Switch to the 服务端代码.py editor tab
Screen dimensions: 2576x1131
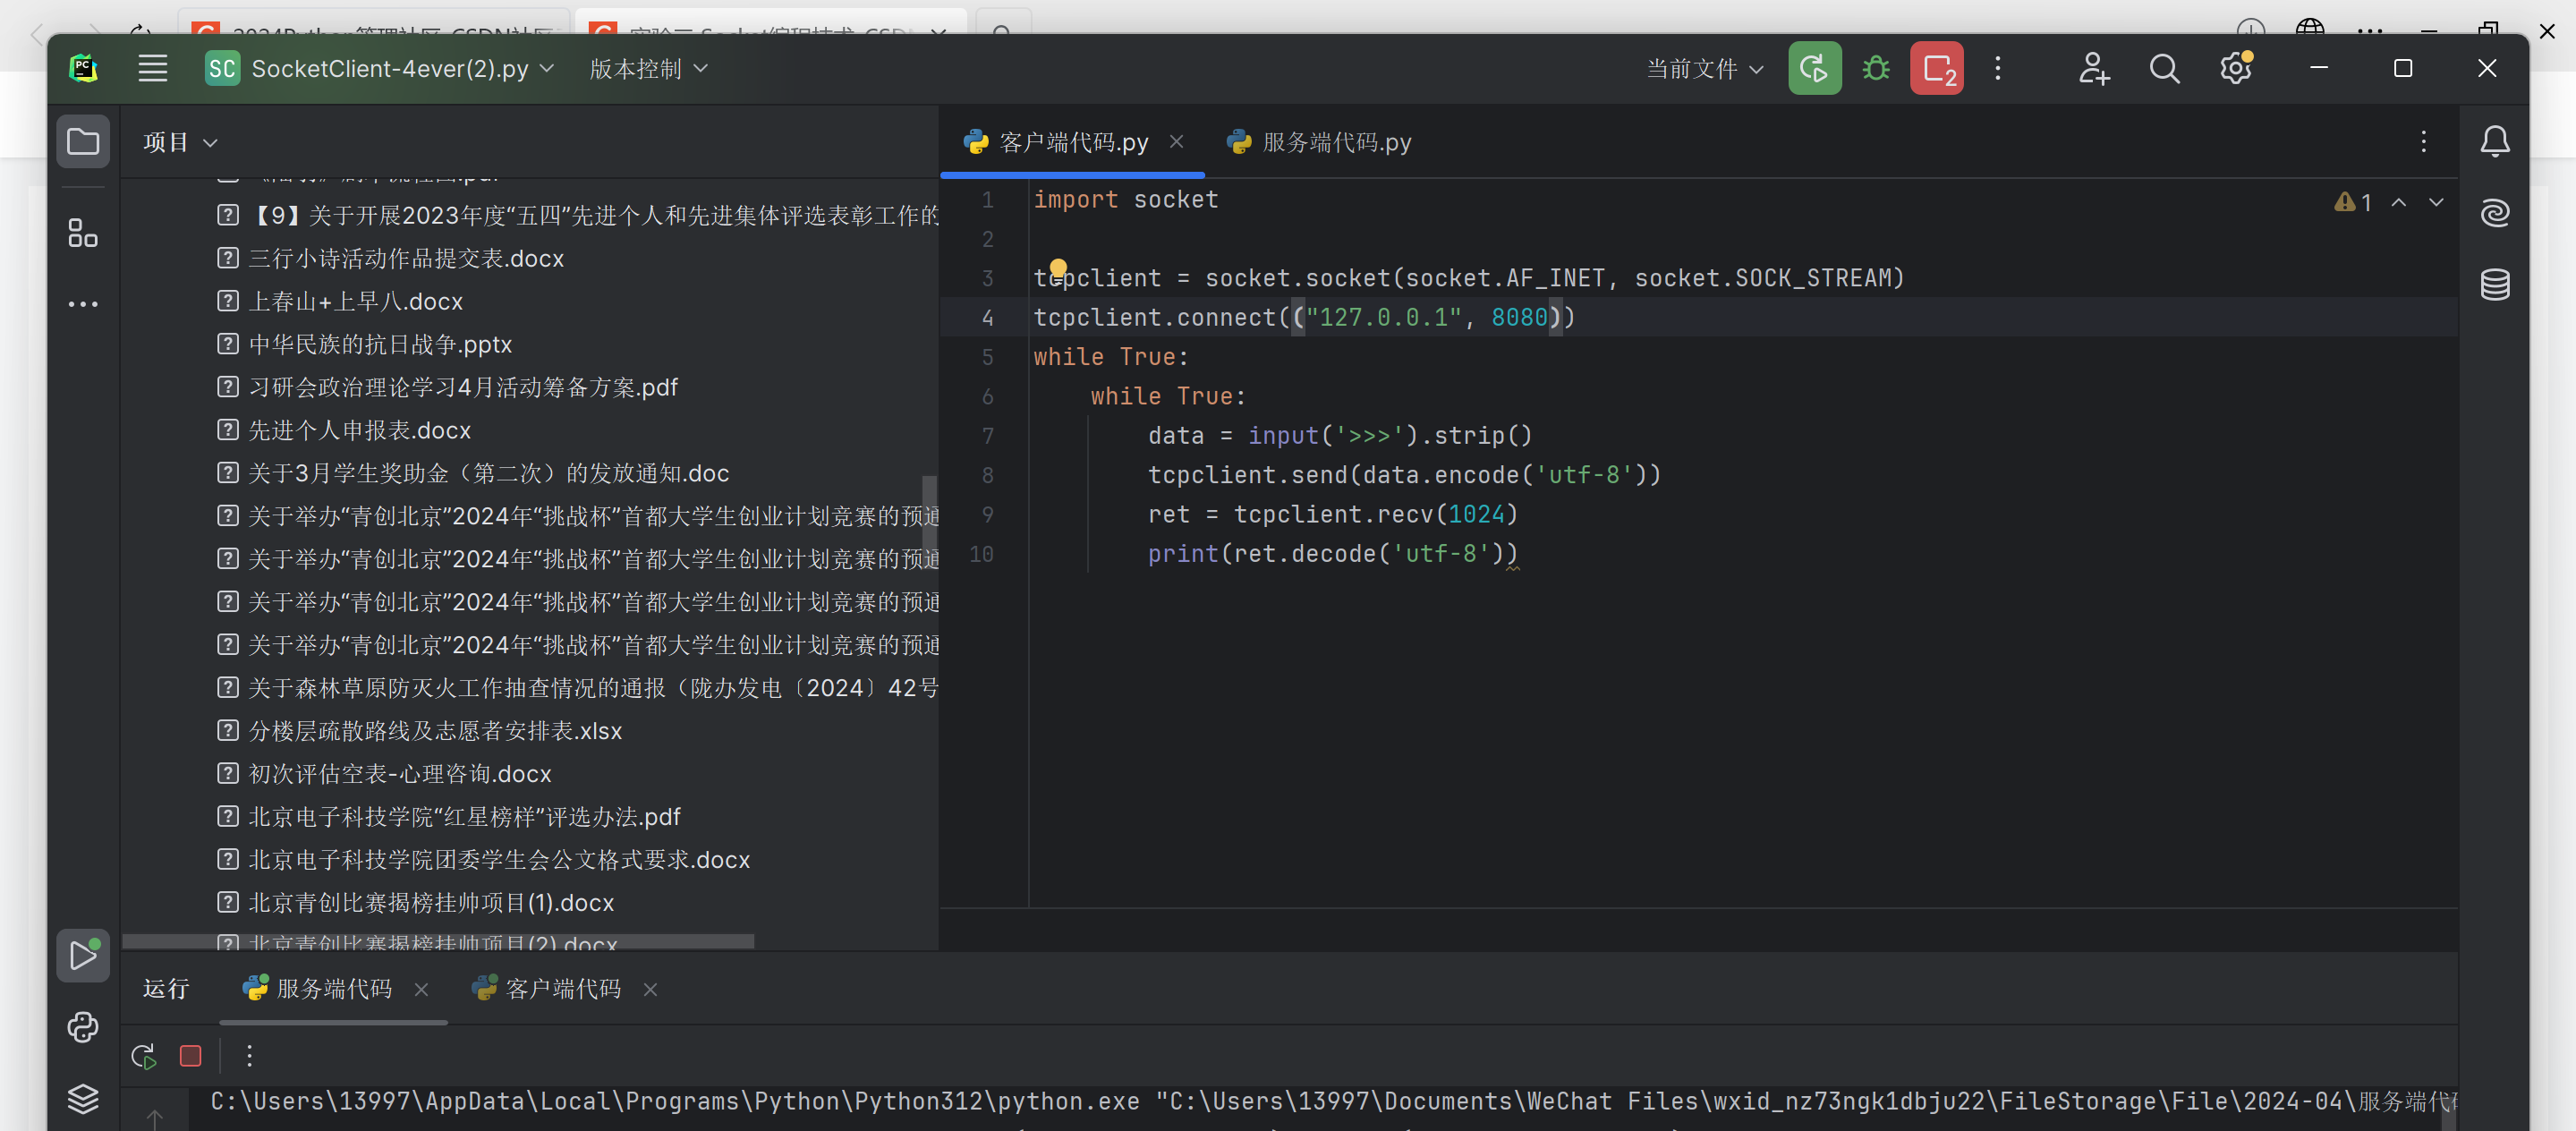[1318, 142]
